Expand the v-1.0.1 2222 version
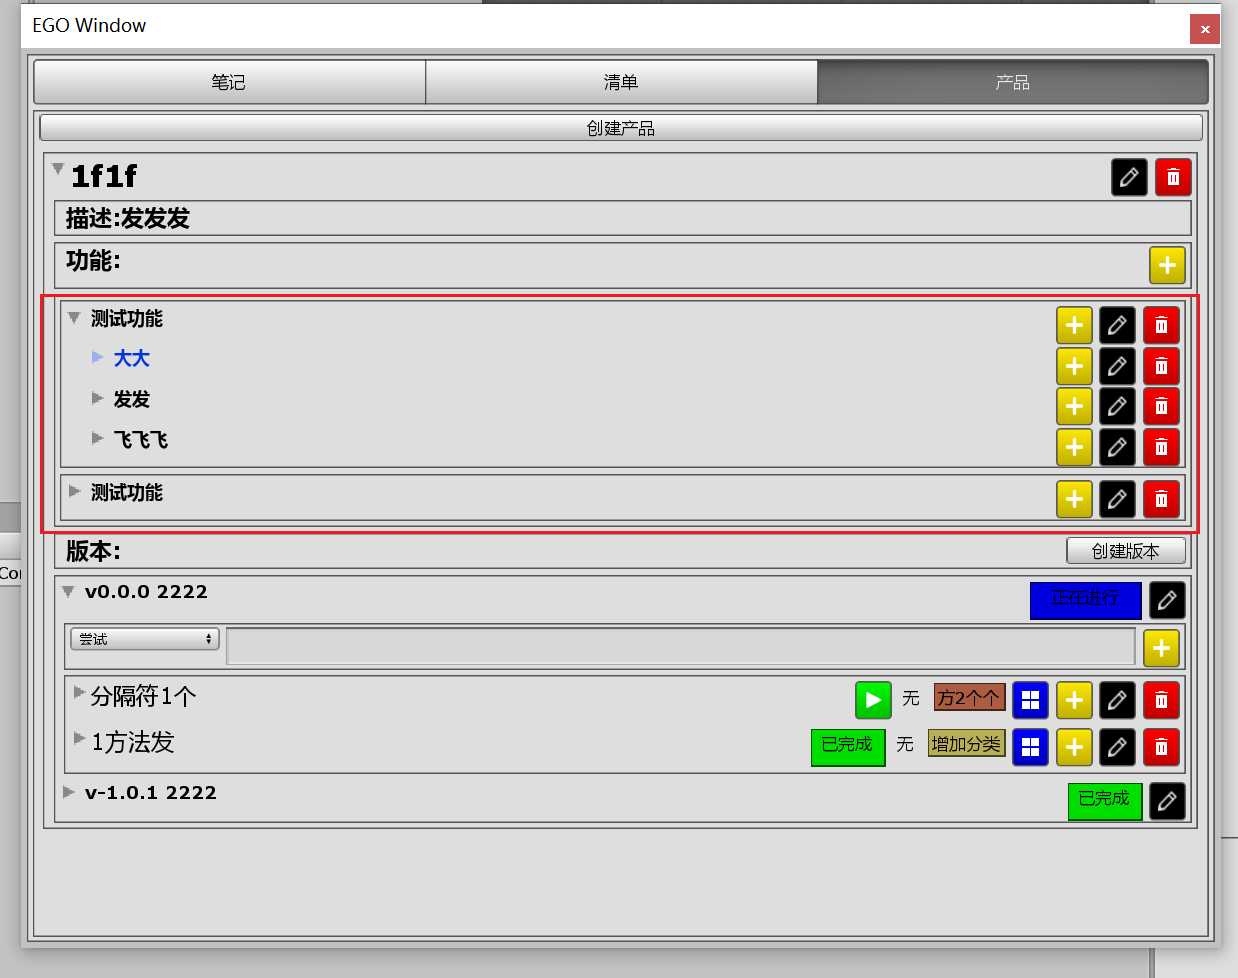 [69, 792]
